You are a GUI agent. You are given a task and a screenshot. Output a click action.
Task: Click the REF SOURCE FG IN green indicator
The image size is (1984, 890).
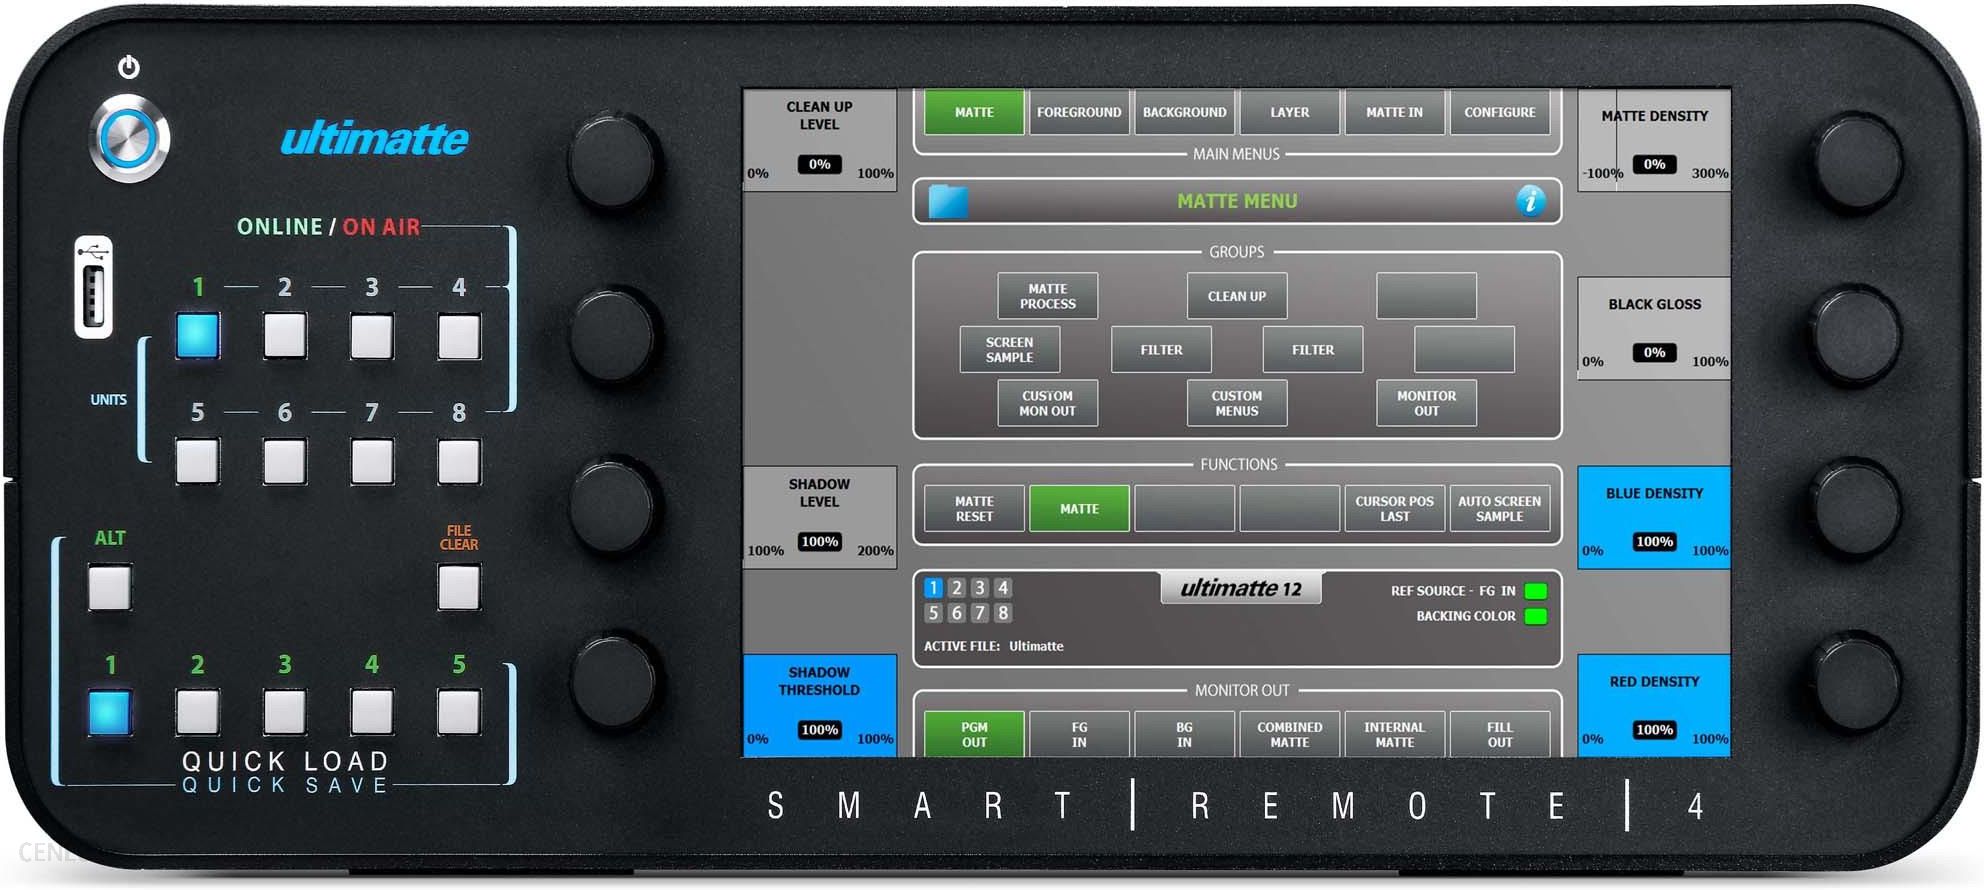[x=1536, y=591]
